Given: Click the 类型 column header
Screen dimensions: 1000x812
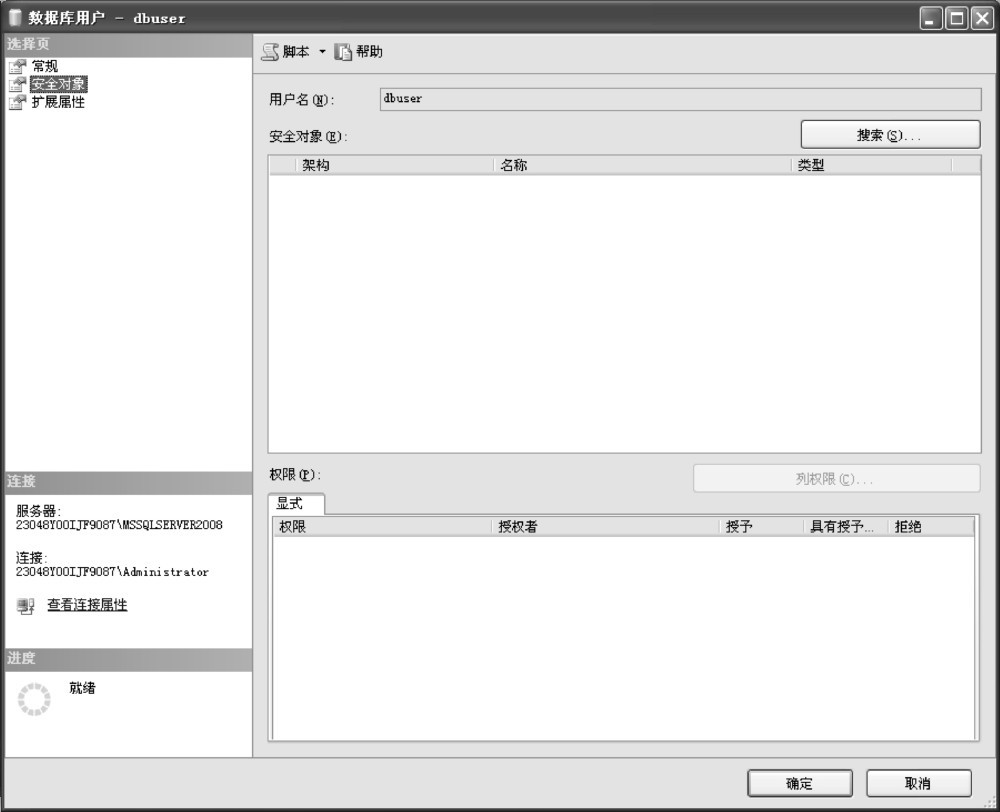Looking at the screenshot, I should [870, 166].
